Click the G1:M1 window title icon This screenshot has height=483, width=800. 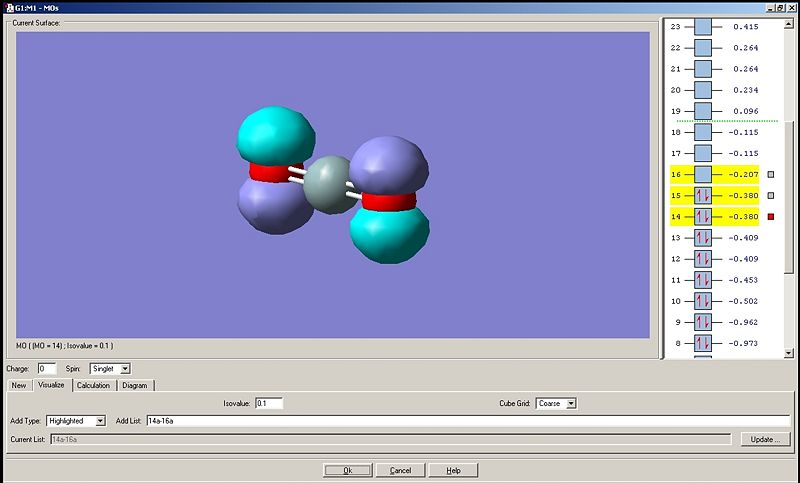[x=9, y=8]
